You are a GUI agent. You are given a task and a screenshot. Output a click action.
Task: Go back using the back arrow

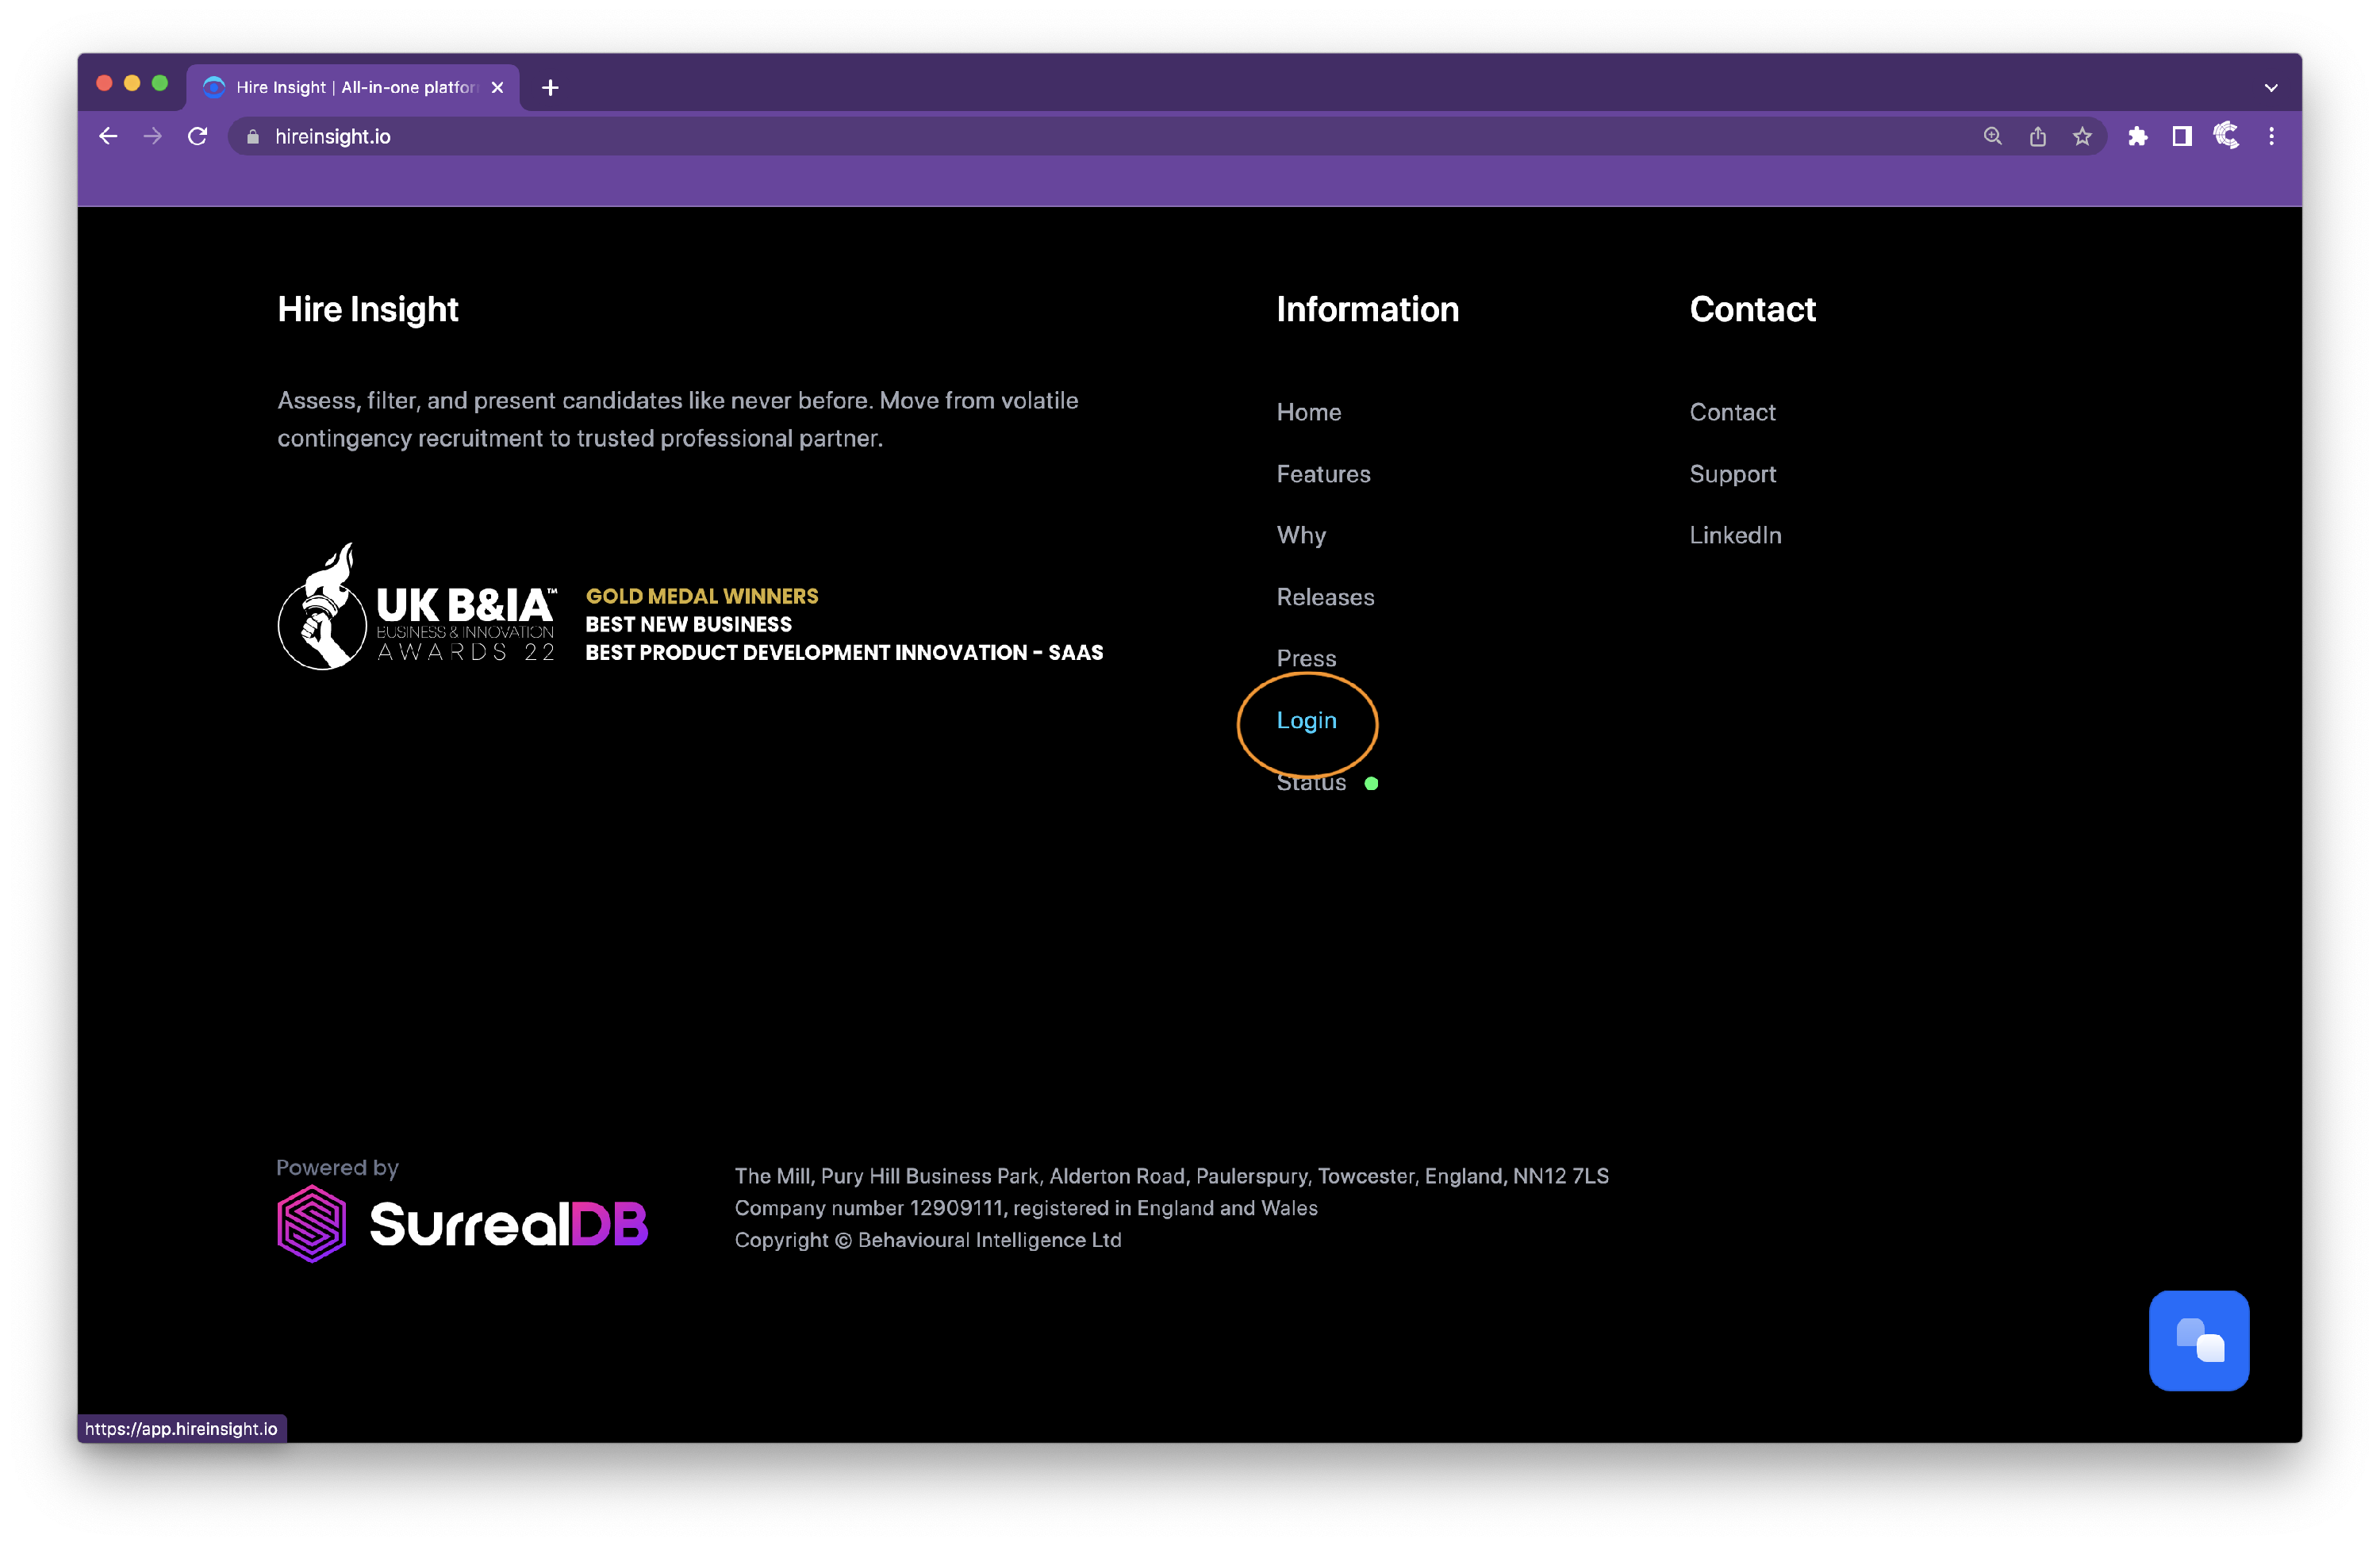coord(107,136)
